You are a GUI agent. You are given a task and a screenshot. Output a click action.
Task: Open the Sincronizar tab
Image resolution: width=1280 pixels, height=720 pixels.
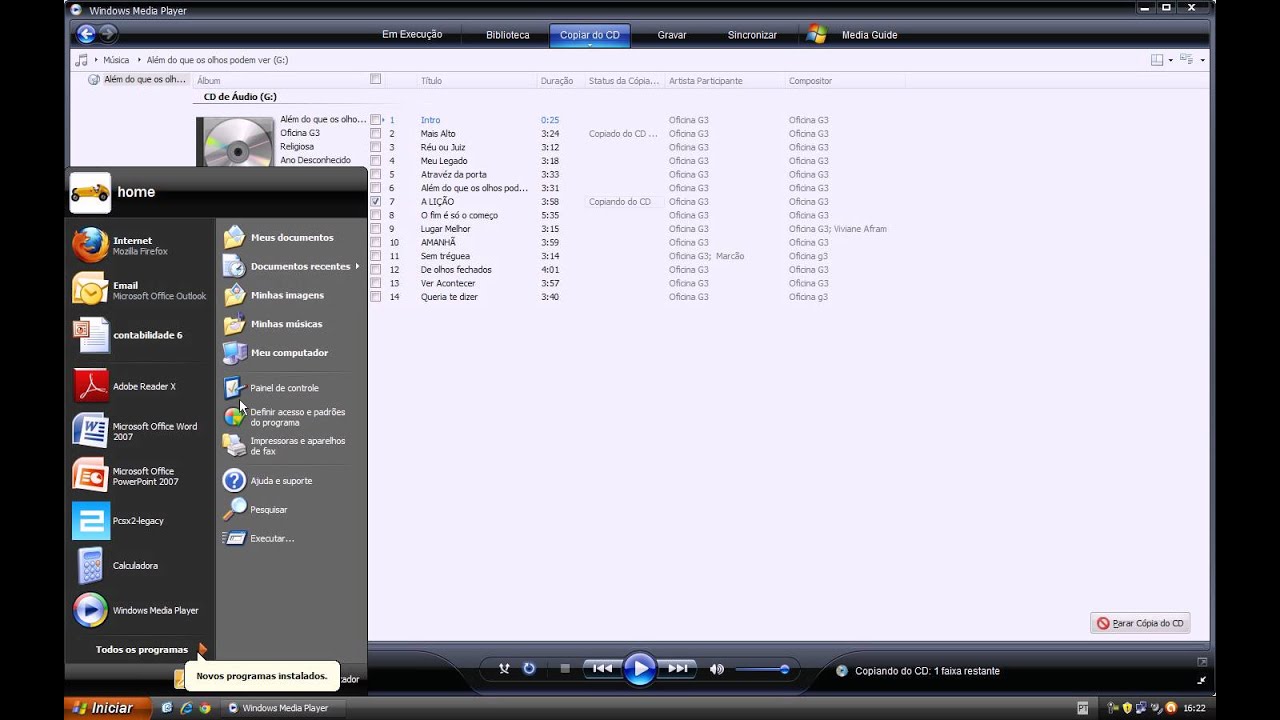pyautogui.click(x=752, y=35)
